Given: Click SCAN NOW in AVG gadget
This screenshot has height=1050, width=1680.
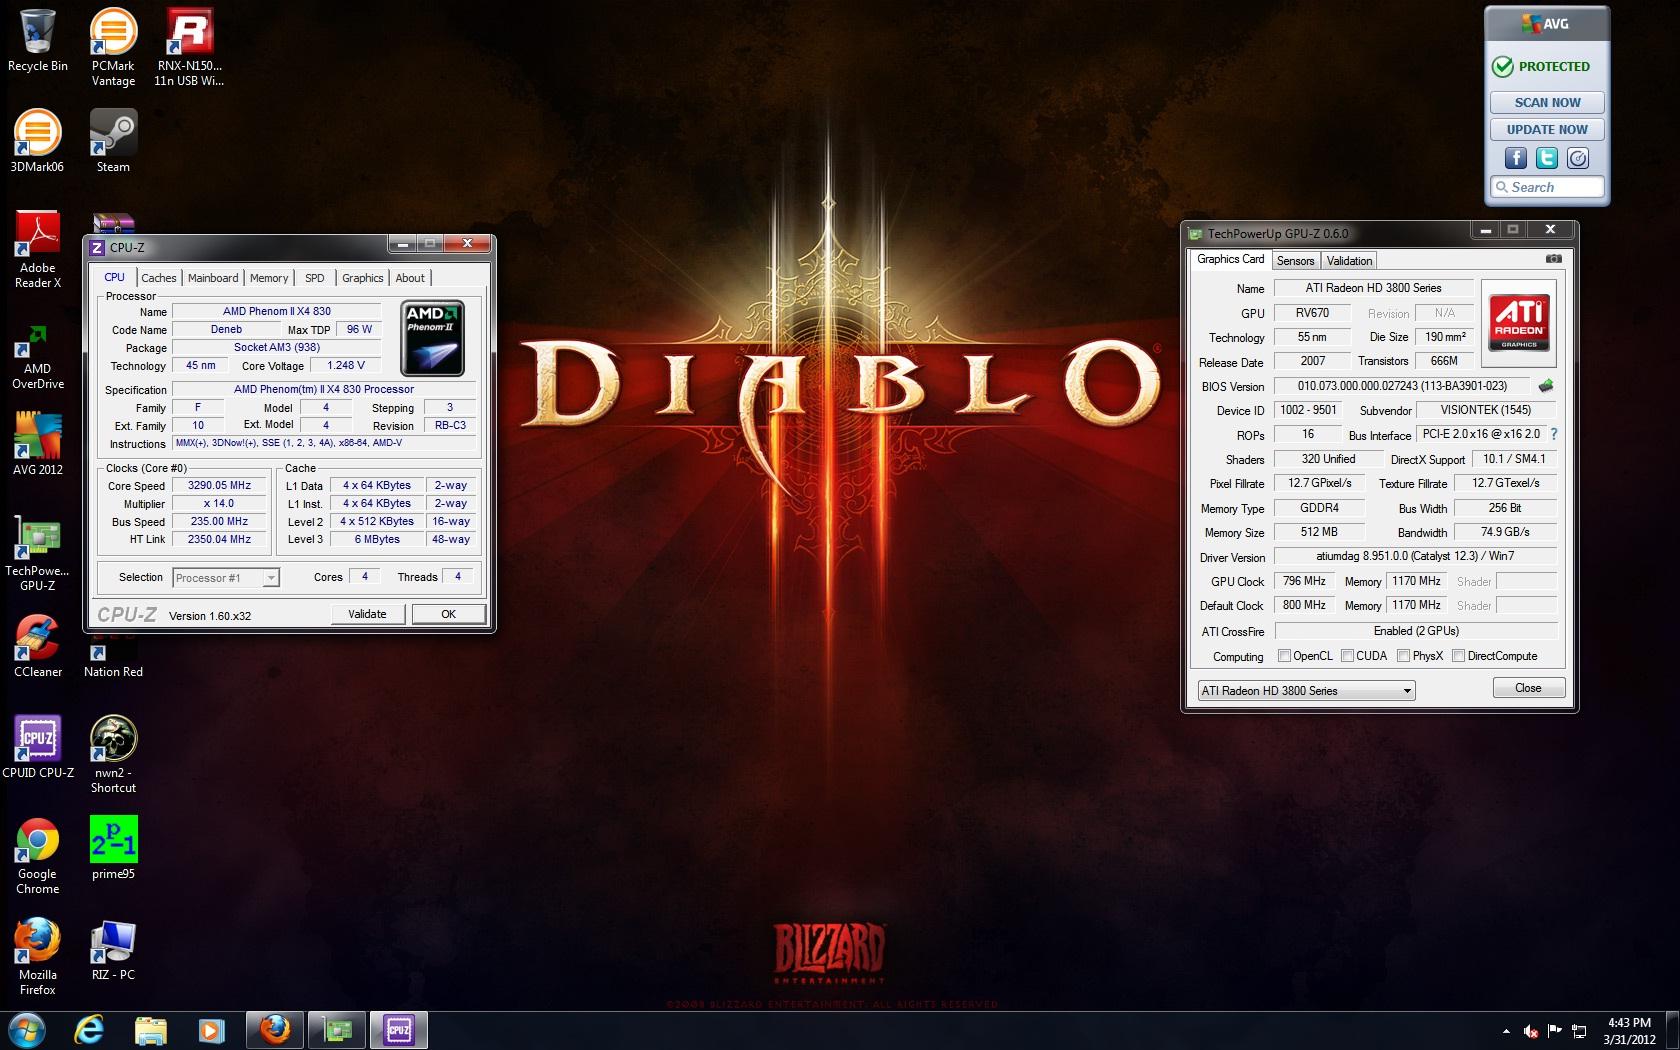Looking at the screenshot, I should (x=1547, y=102).
